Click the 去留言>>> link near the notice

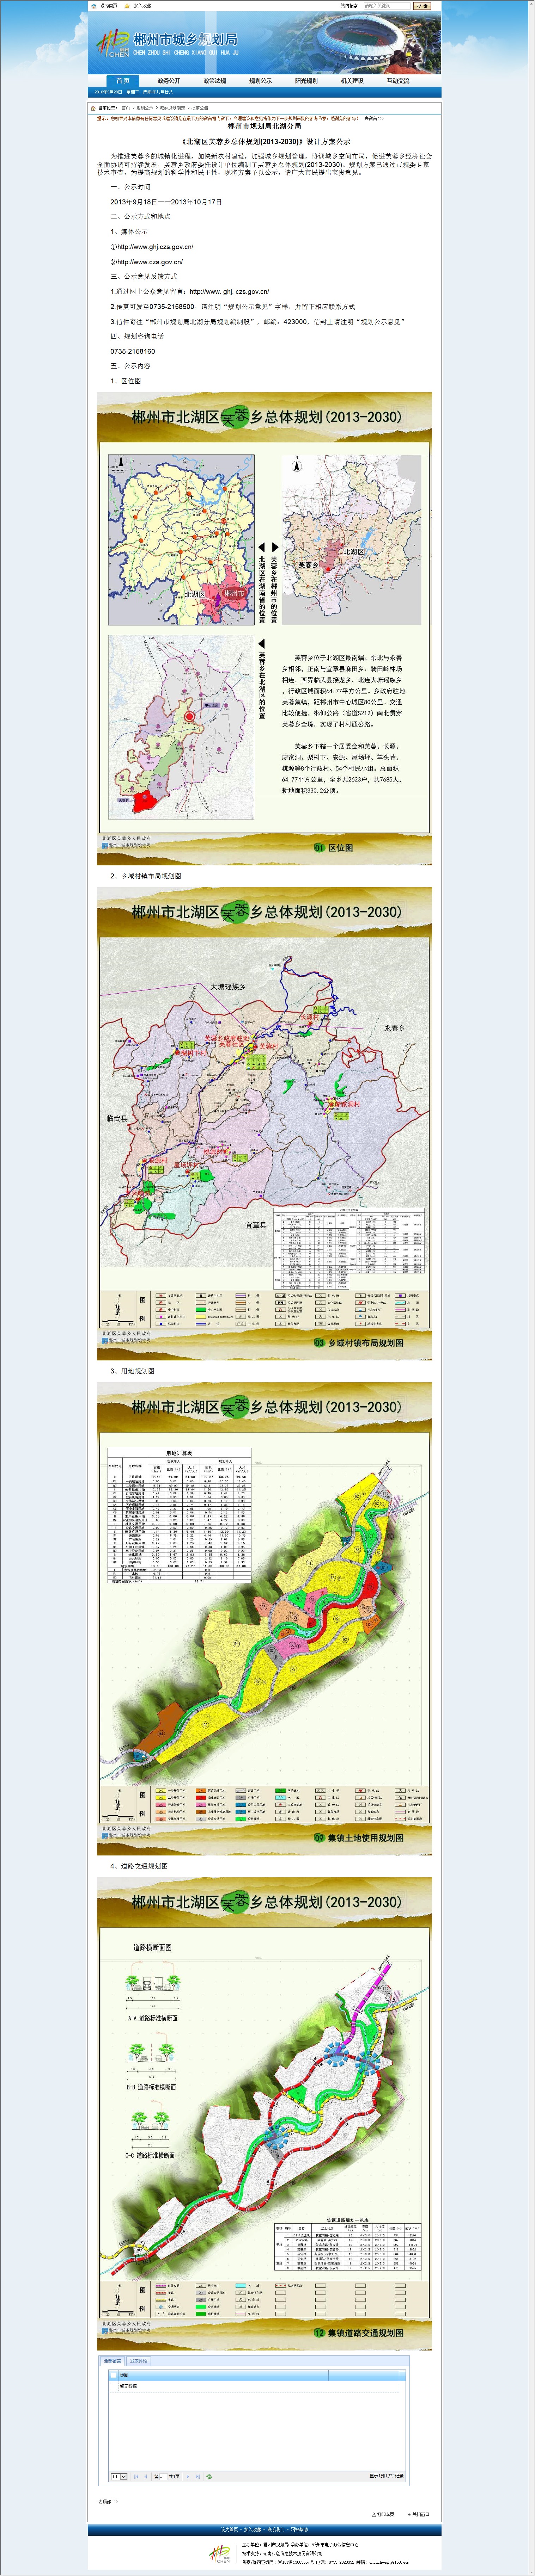tap(373, 118)
